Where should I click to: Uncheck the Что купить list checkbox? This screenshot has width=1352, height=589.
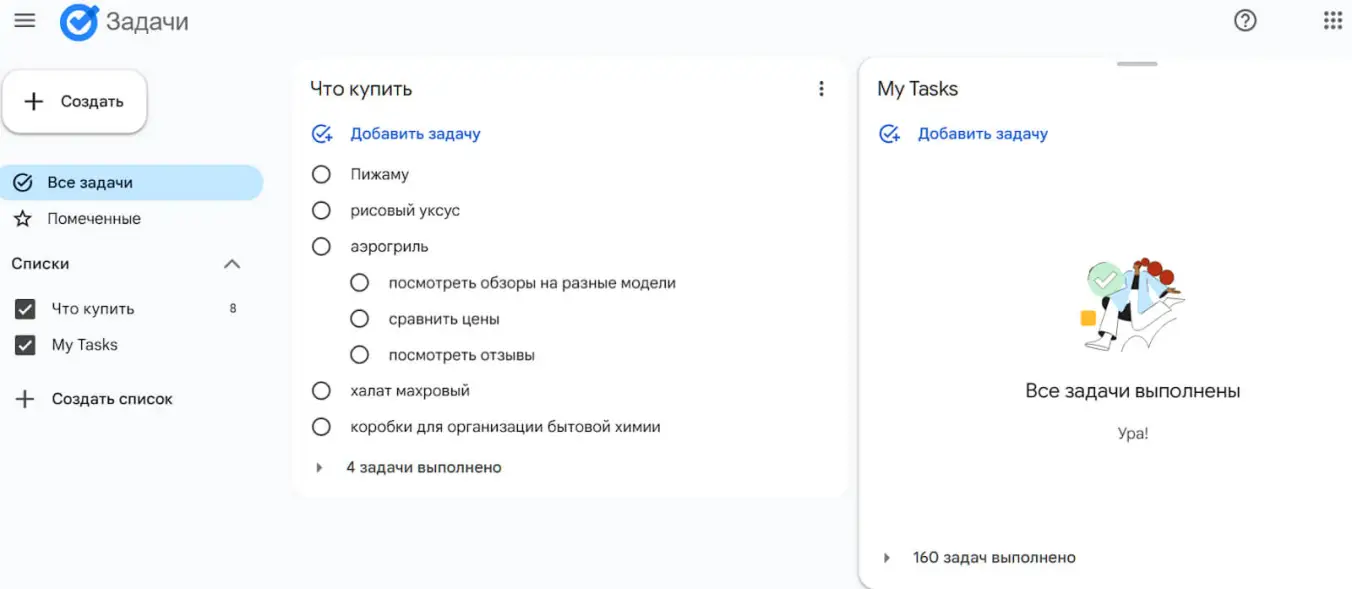click(25, 309)
